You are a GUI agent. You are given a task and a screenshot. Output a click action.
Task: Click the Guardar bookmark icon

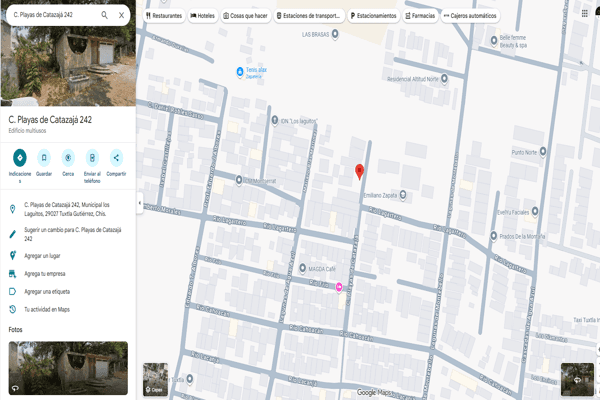44,157
